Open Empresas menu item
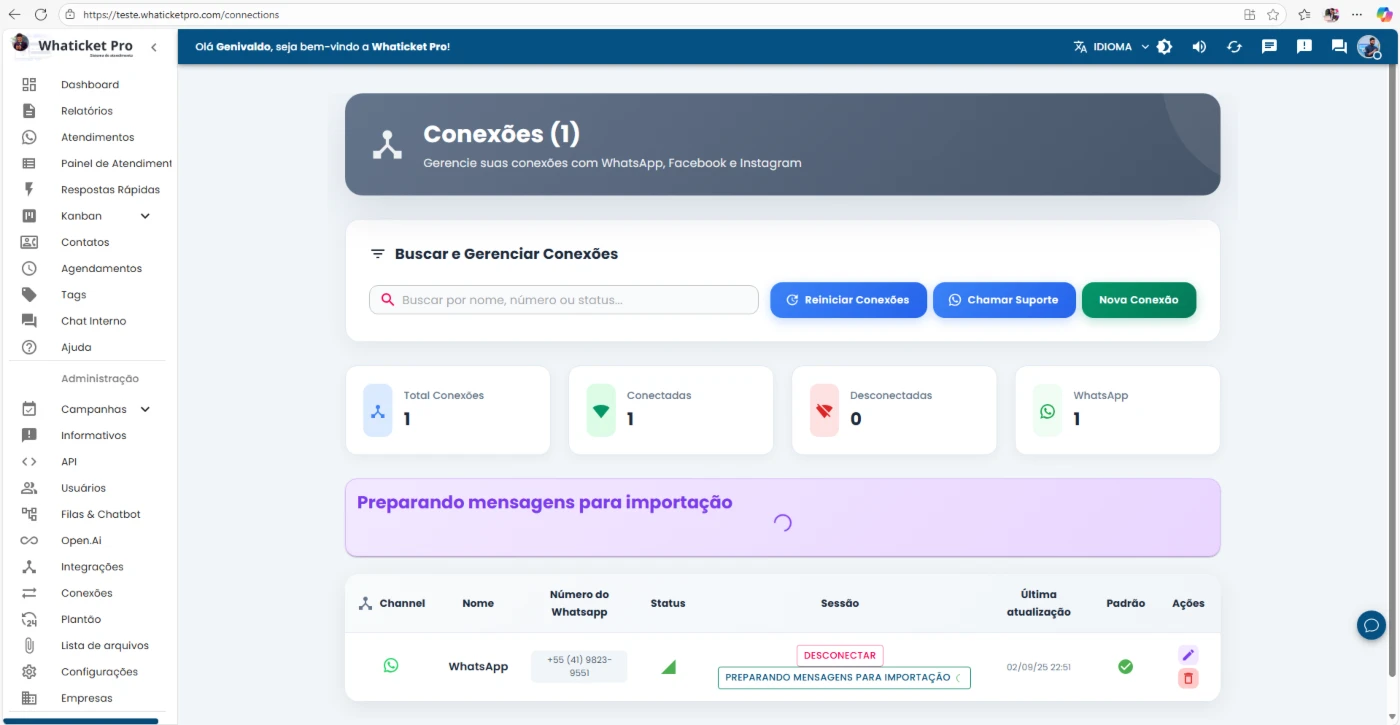This screenshot has width=1400, height=725. click(89, 698)
